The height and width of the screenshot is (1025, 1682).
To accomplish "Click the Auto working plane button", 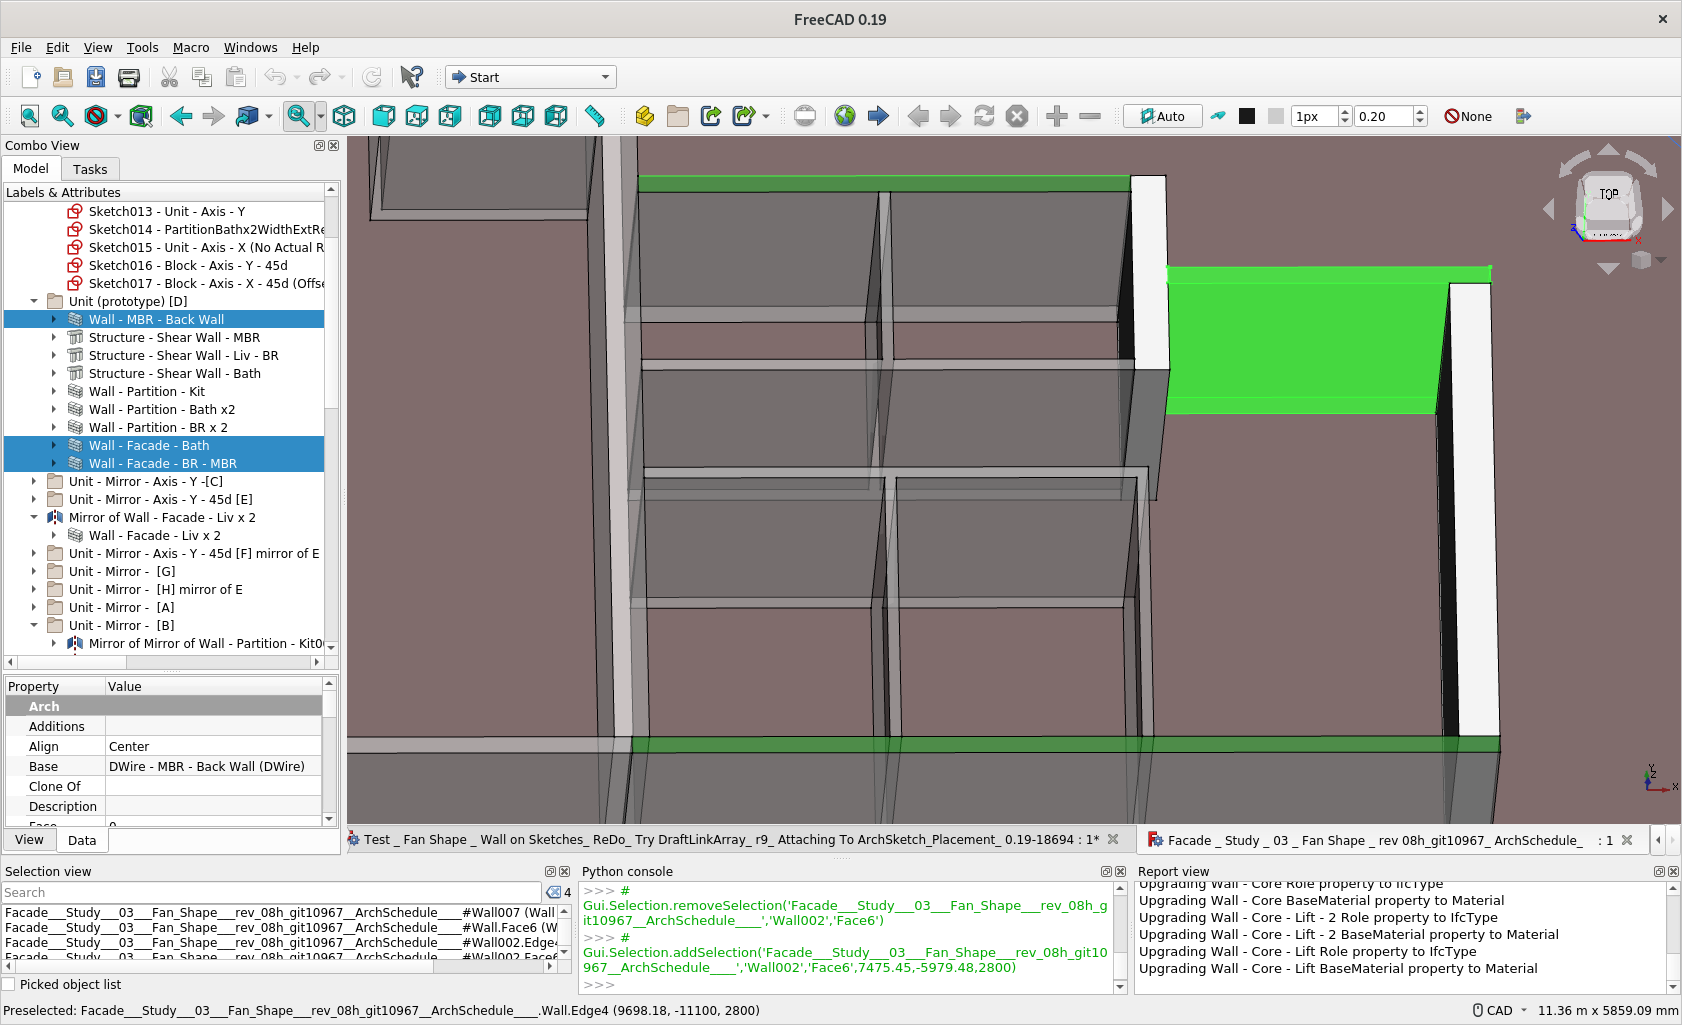I will 1162,116.
